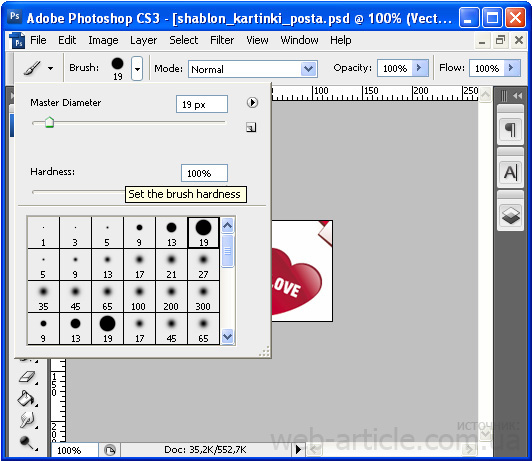Restore down the document window
This screenshot has height=461, width=532.
tap(500, 40)
